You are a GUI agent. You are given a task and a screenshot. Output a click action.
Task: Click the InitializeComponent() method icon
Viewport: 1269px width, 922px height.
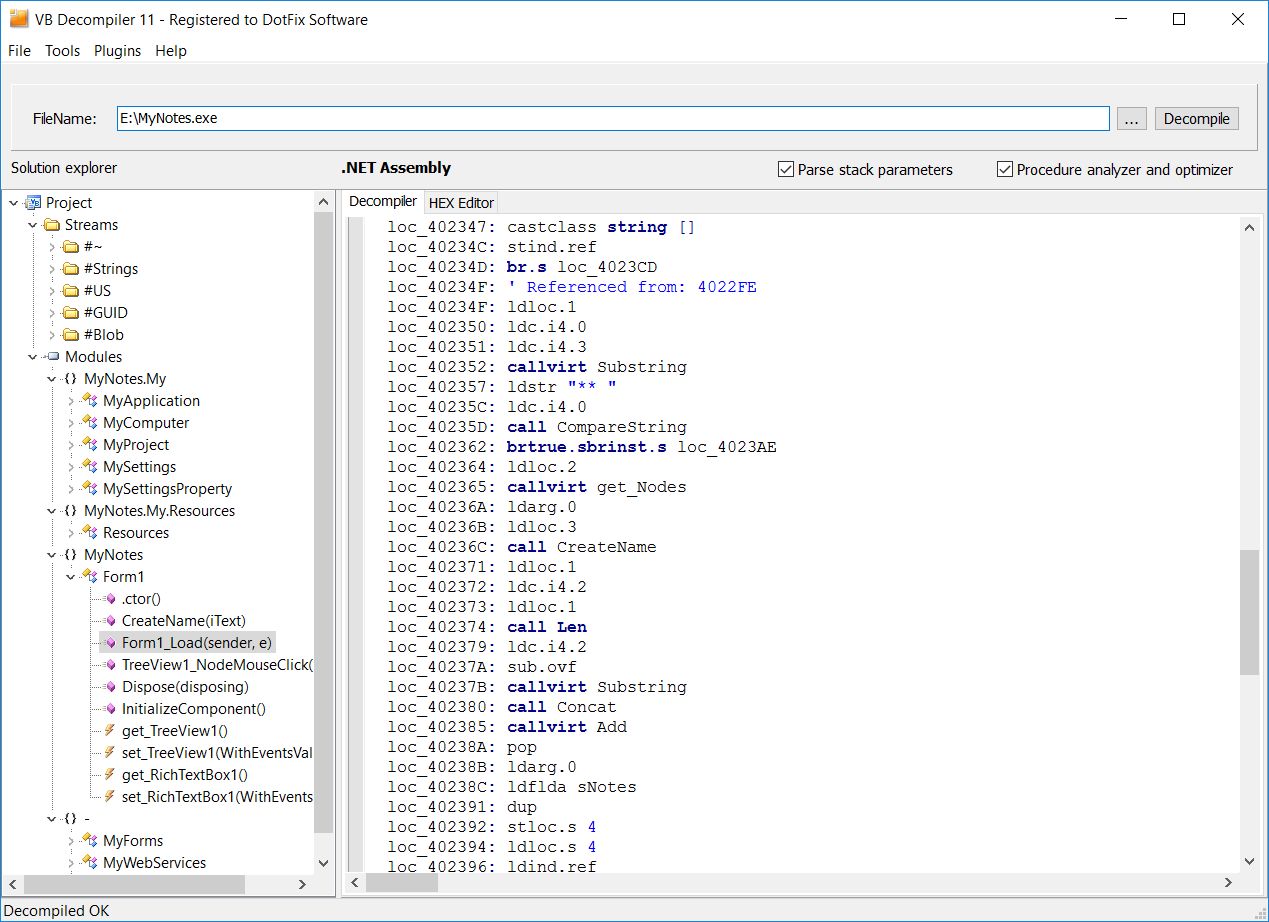coord(110,709)
